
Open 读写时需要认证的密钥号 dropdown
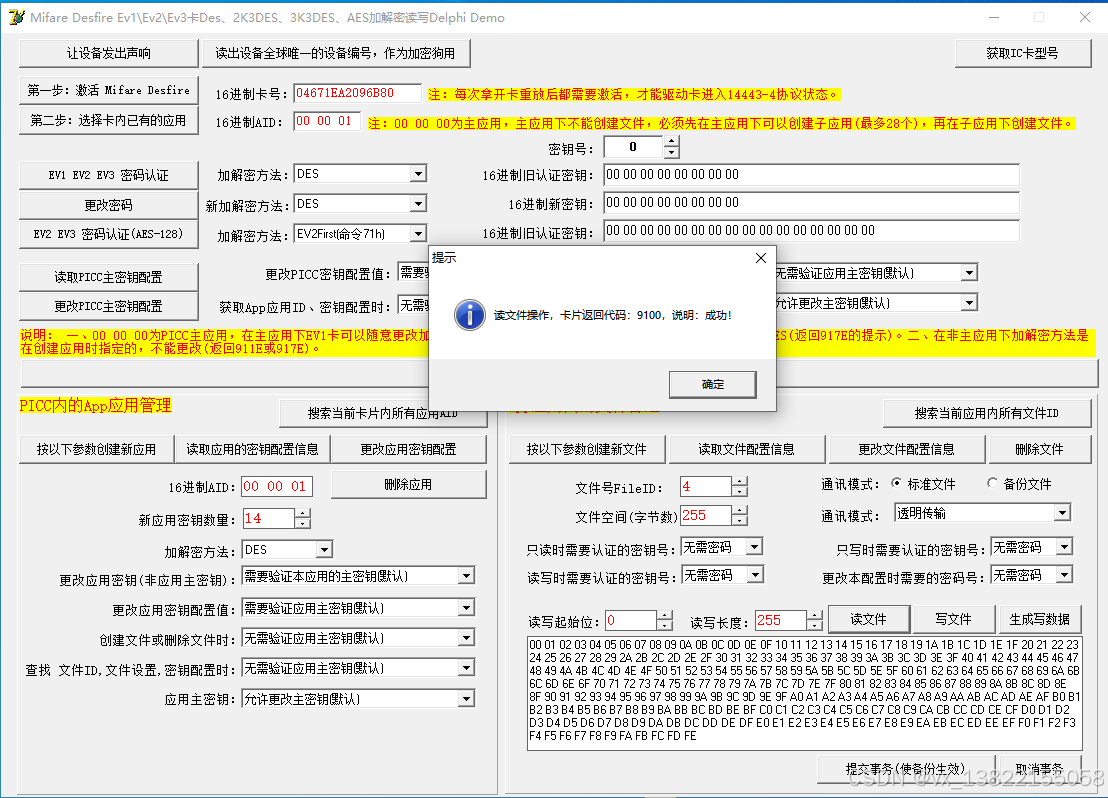click(755, 575)
